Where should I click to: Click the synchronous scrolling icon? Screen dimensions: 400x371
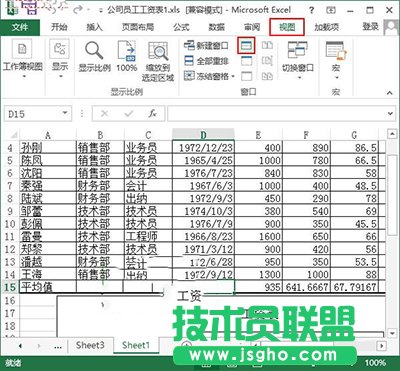[267, 61]
